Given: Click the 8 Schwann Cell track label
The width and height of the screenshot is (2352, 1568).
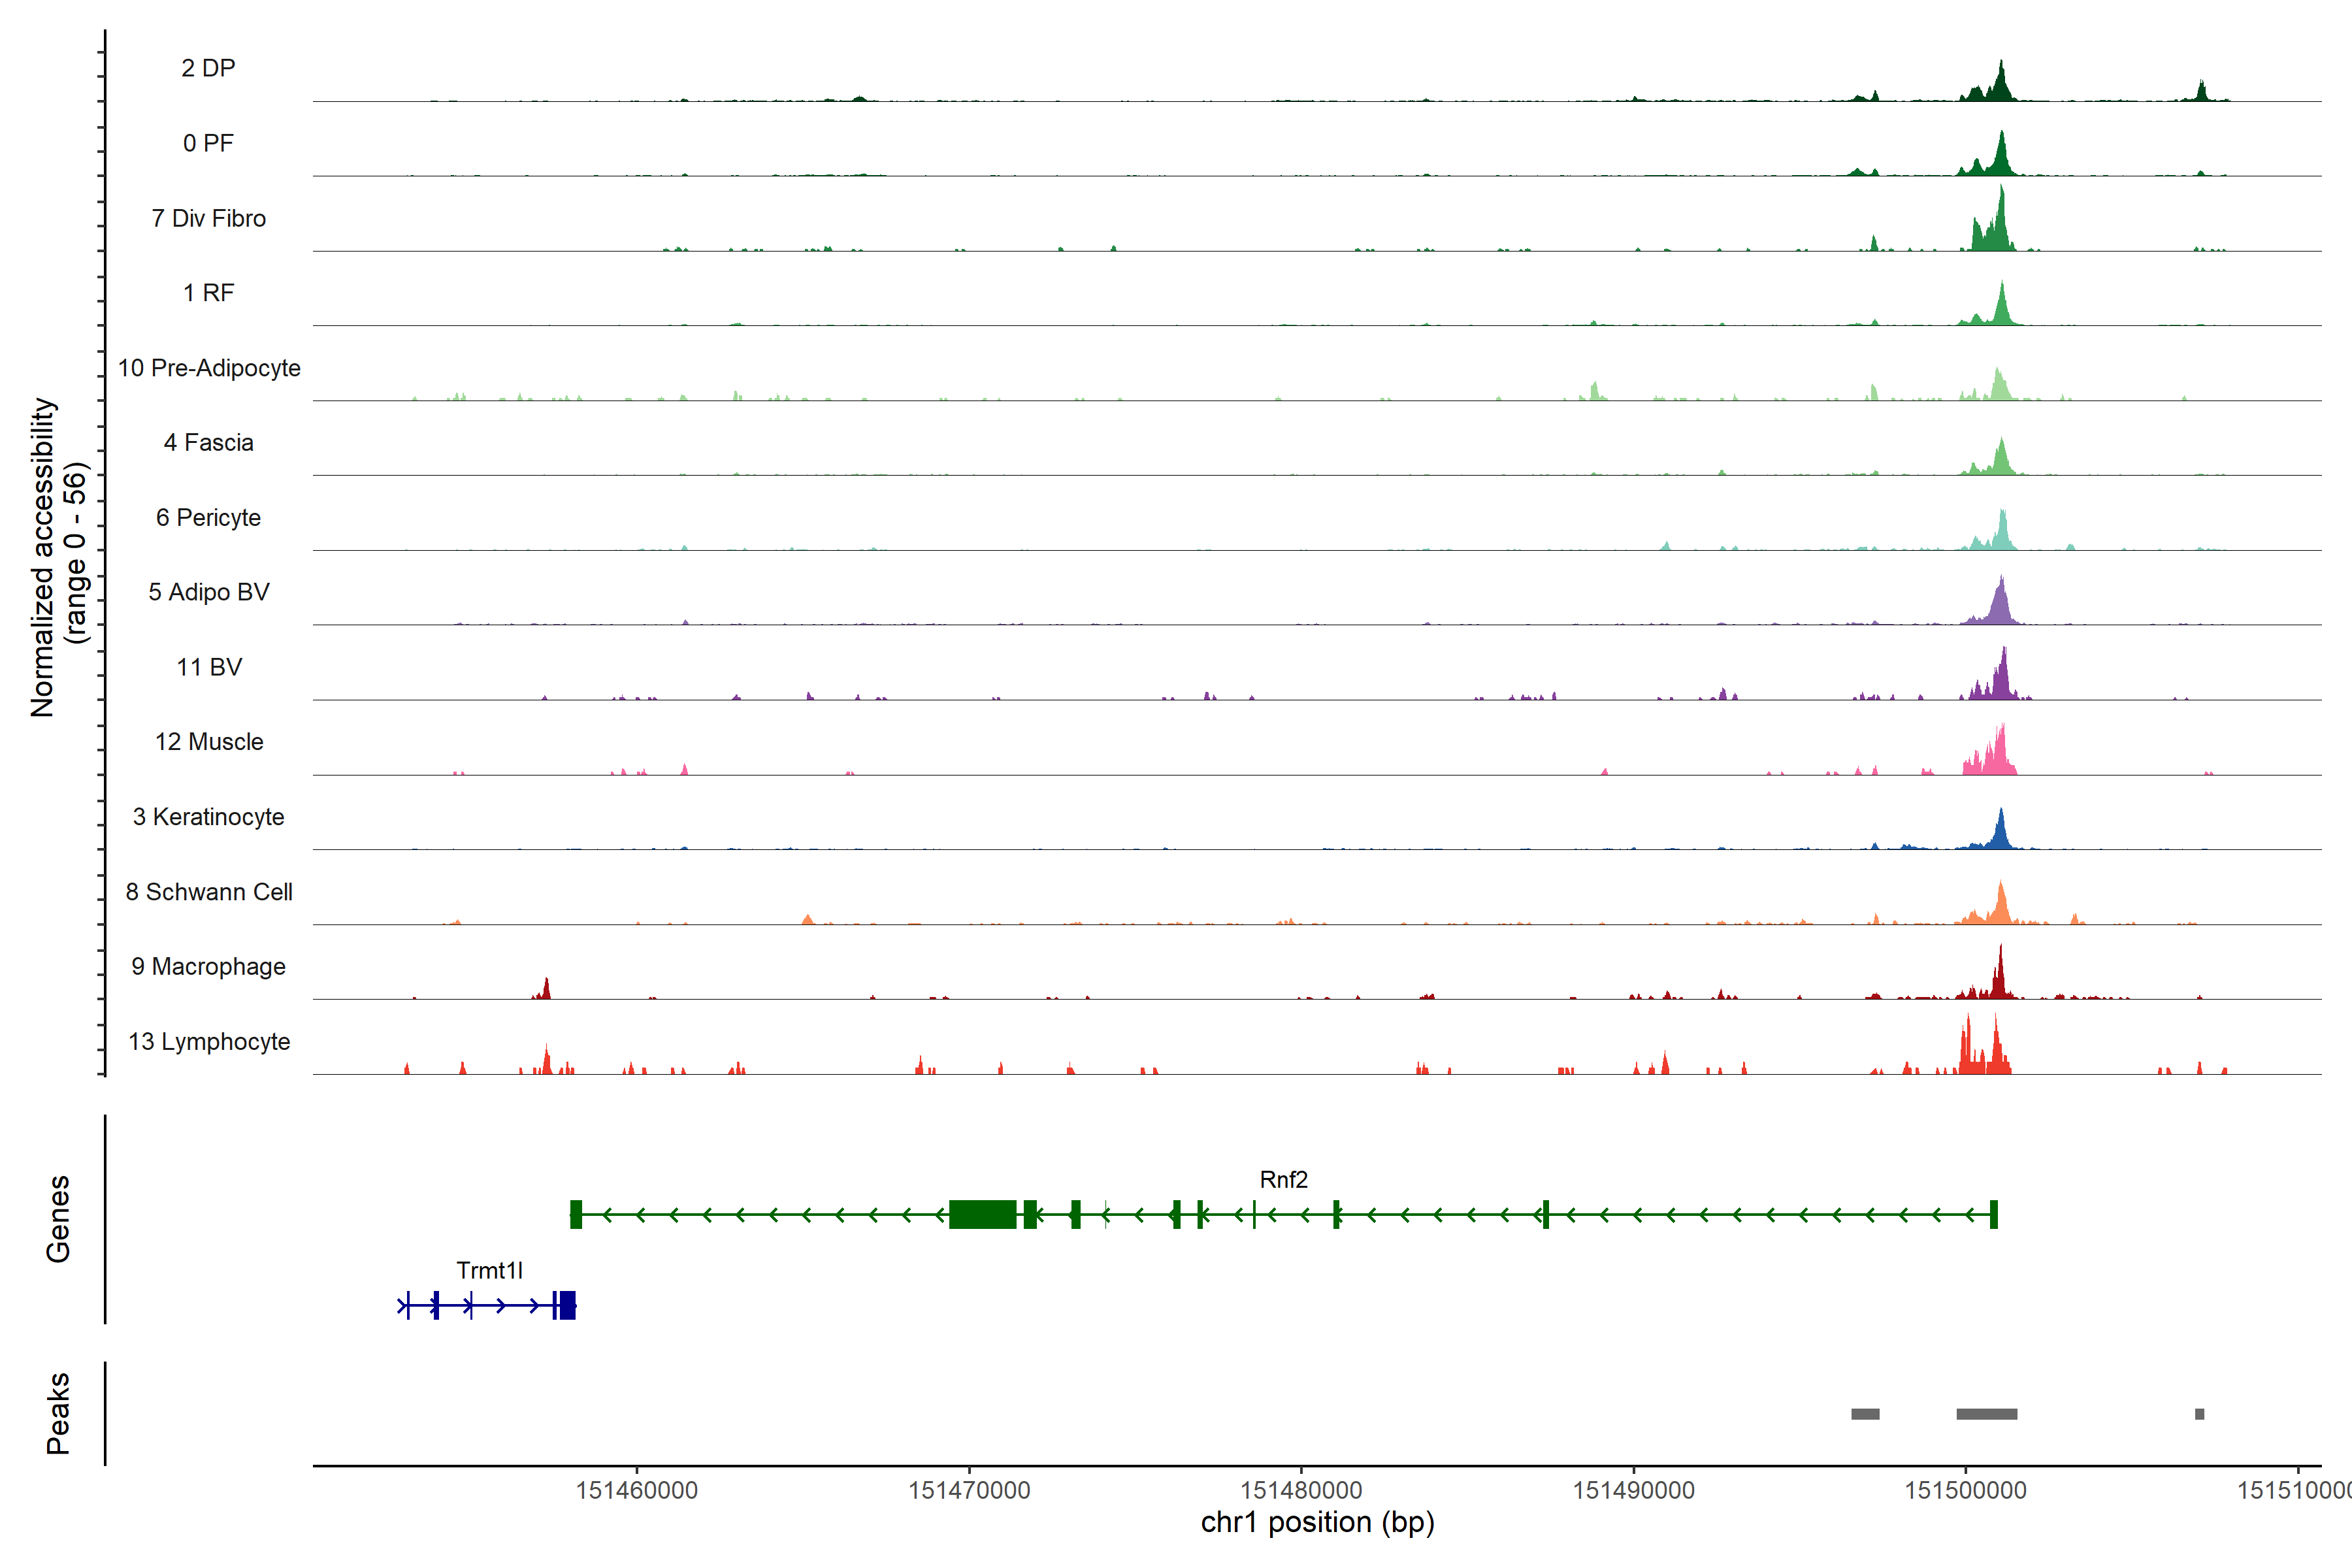Looking at the screenshot, I should pos(209,892).
